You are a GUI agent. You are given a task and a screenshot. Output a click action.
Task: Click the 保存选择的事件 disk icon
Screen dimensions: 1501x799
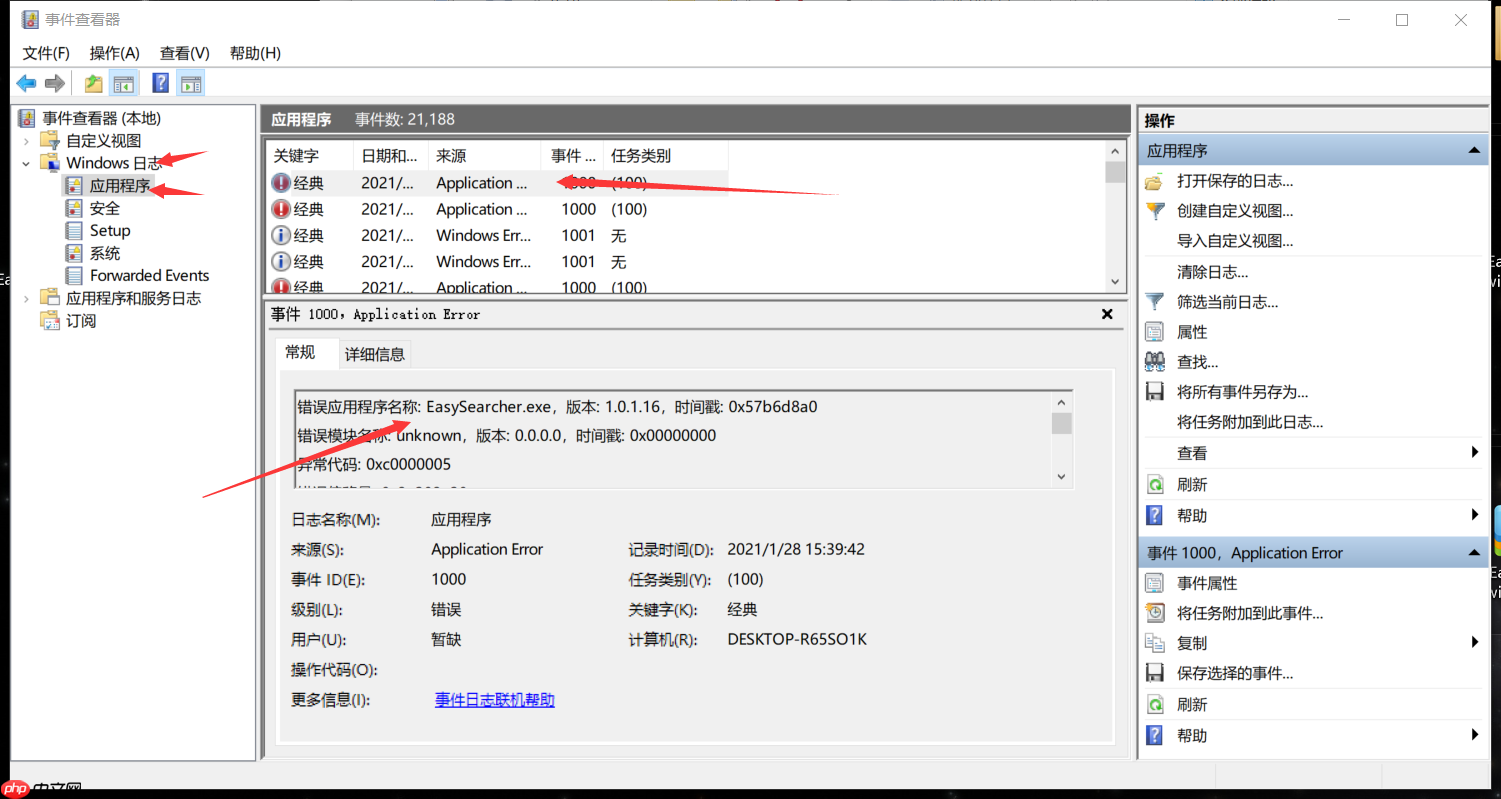[1155, 673]
